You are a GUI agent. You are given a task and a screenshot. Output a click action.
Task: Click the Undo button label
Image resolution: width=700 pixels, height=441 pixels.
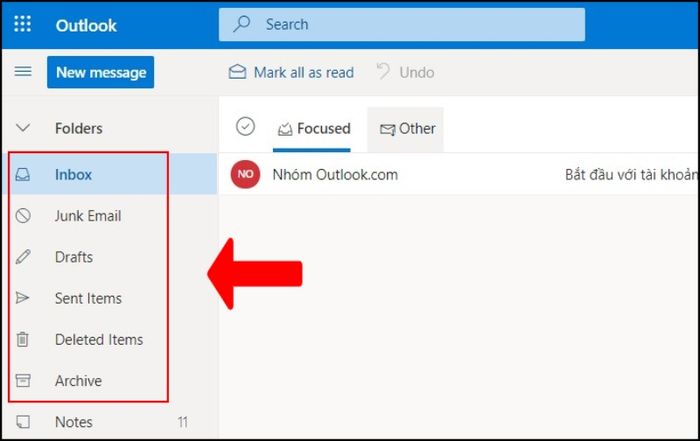coord(417,72)
